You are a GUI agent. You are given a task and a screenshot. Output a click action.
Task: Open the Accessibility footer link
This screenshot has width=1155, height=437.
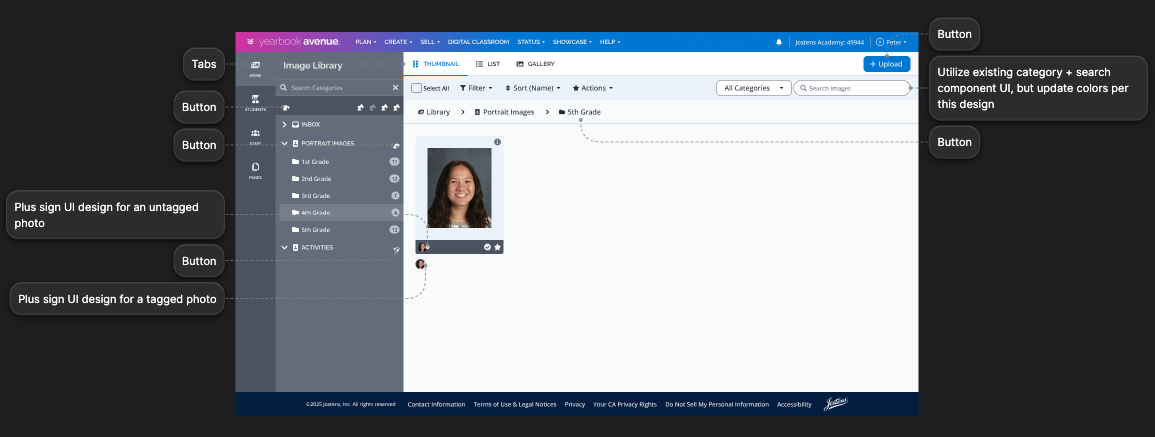(794, 405)
